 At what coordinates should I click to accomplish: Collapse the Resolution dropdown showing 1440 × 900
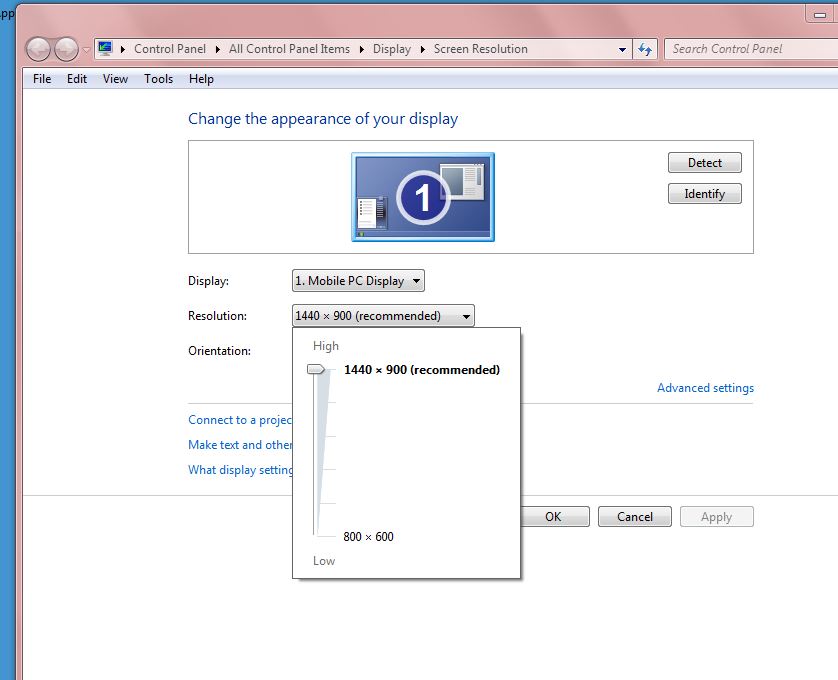(383, 316)
